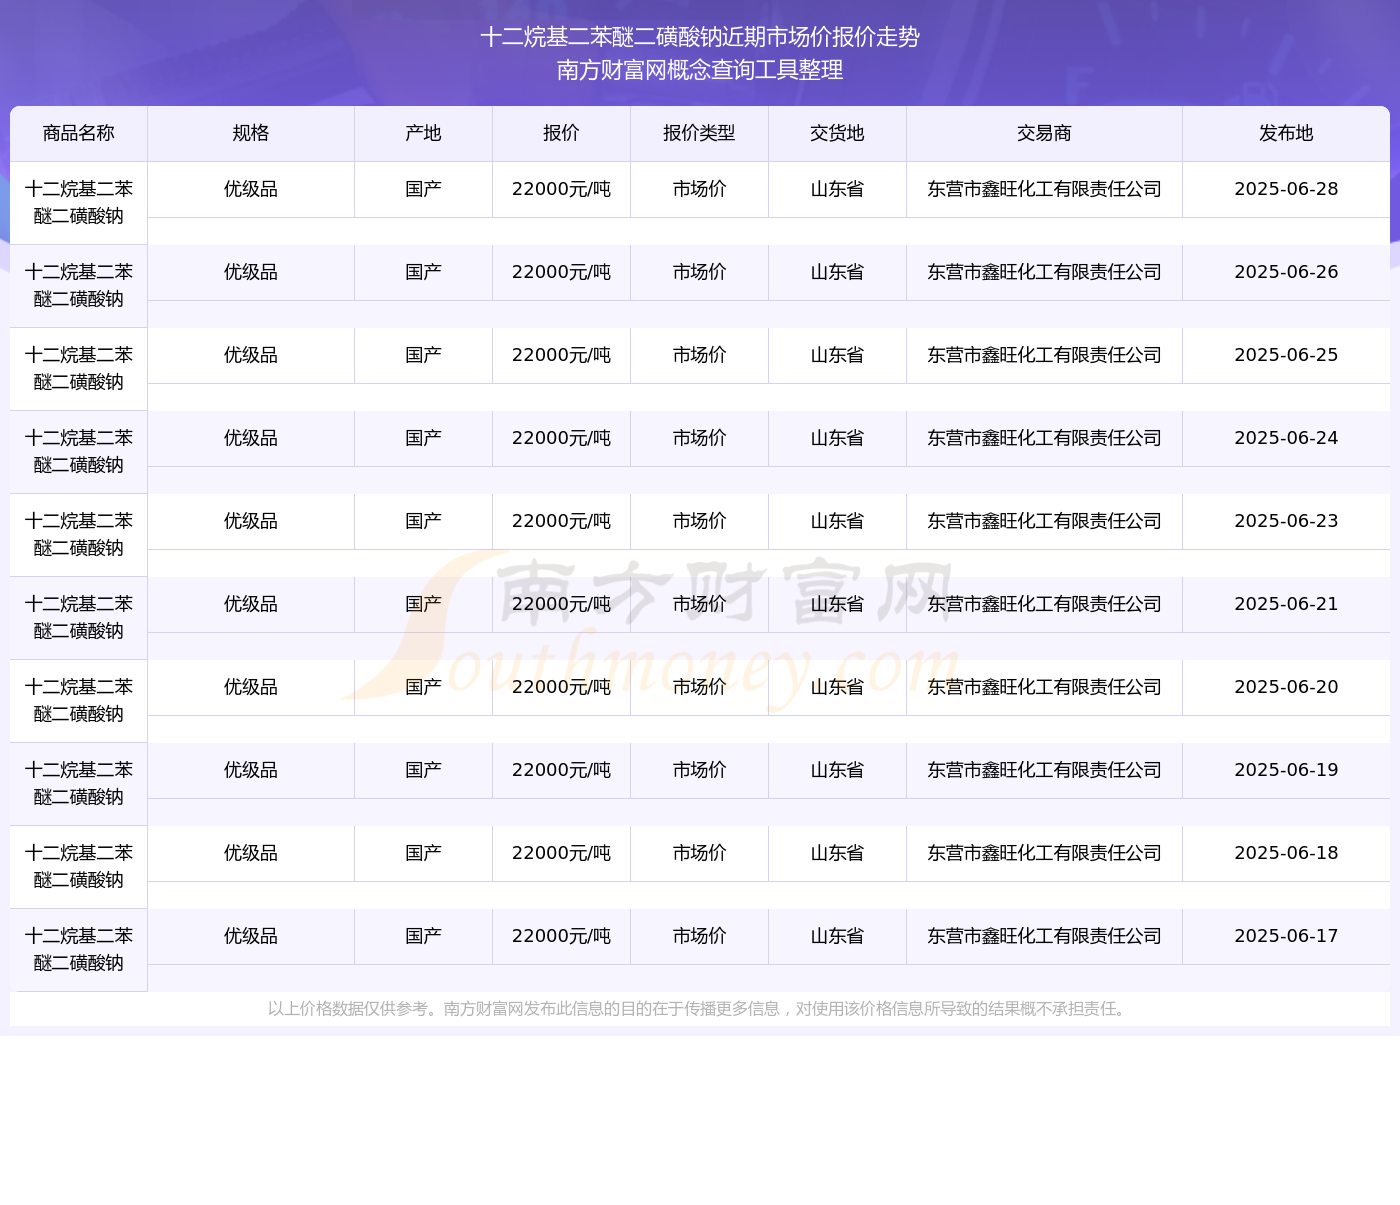Click 山东省 in the 2025-06-17 row
This screenshot has width=1400, height=1205.
[837, 936]
